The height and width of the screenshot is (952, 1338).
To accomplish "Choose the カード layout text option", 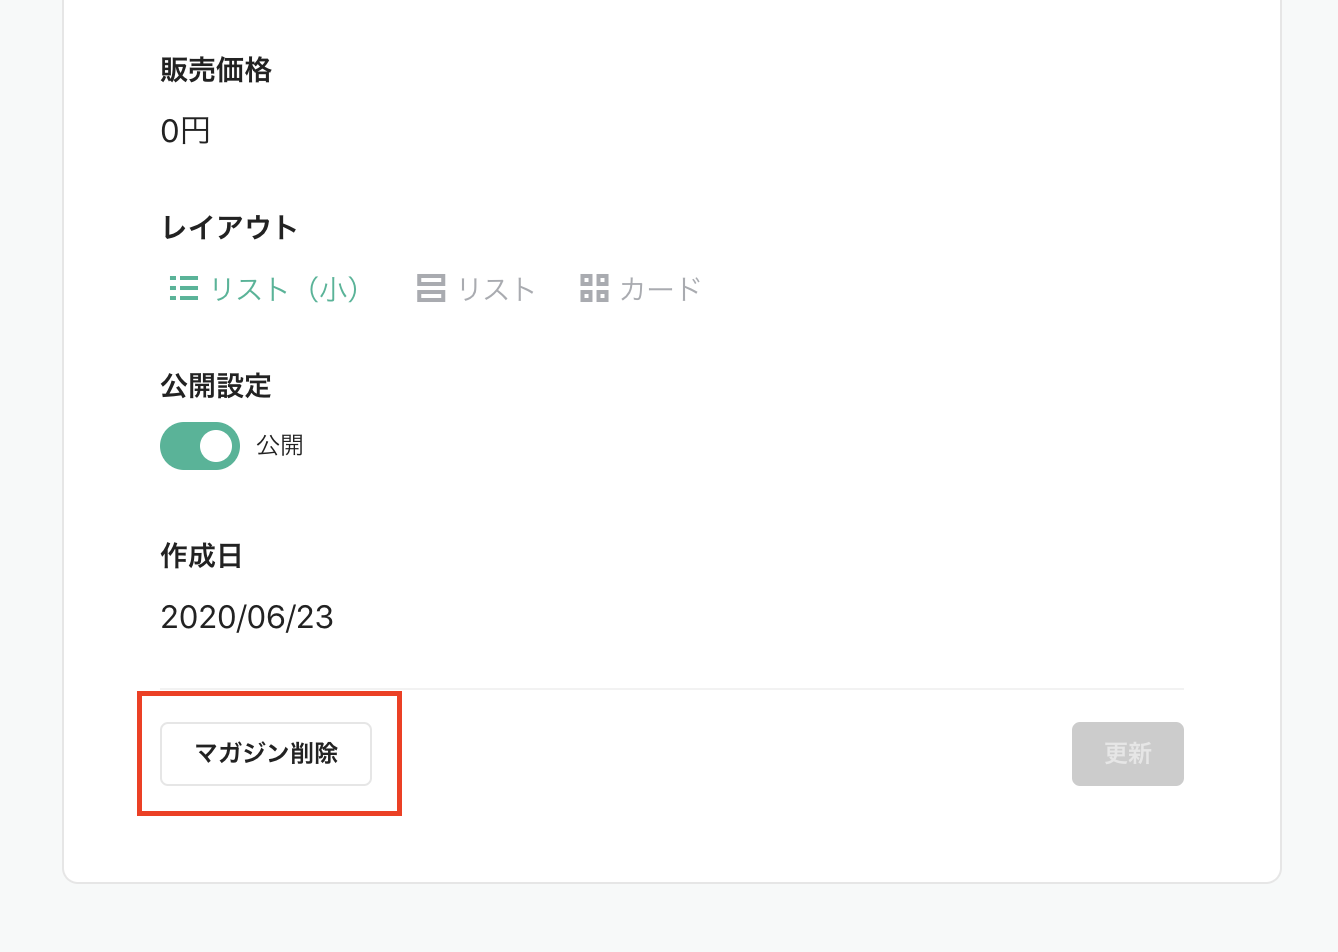I will (660, 289).
